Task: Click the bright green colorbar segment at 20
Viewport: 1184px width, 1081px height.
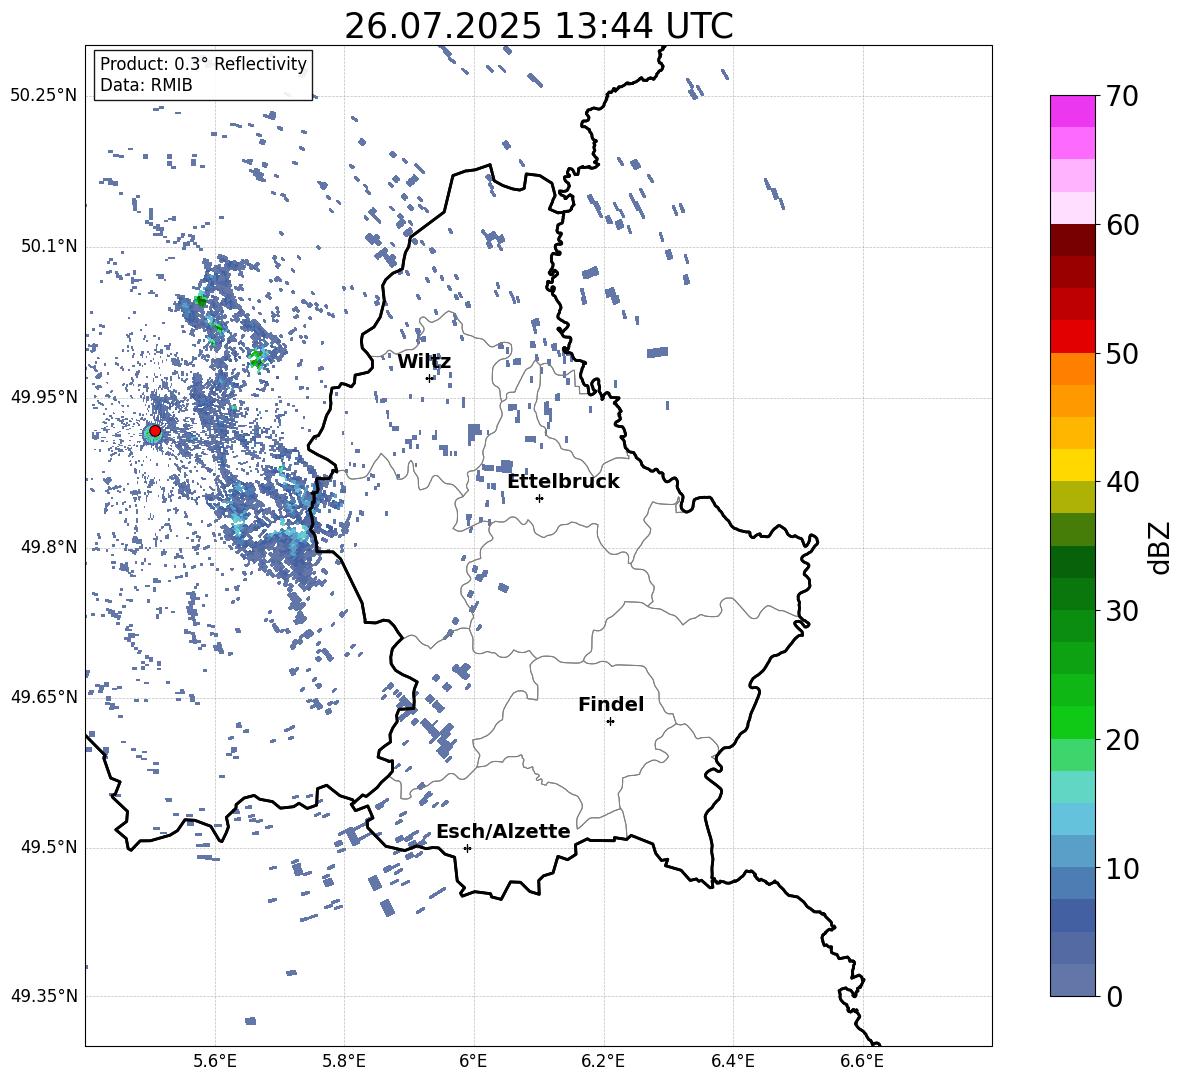Action: point(1072,723)
